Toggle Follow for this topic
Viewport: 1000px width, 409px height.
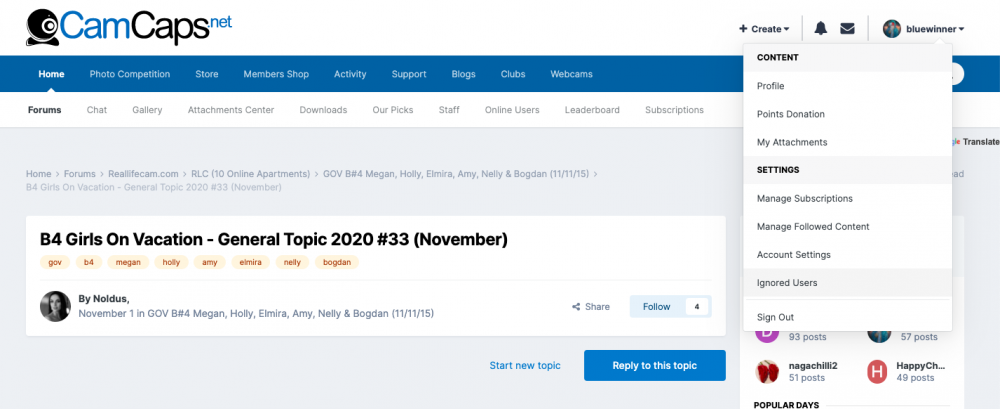coord(657,307)
